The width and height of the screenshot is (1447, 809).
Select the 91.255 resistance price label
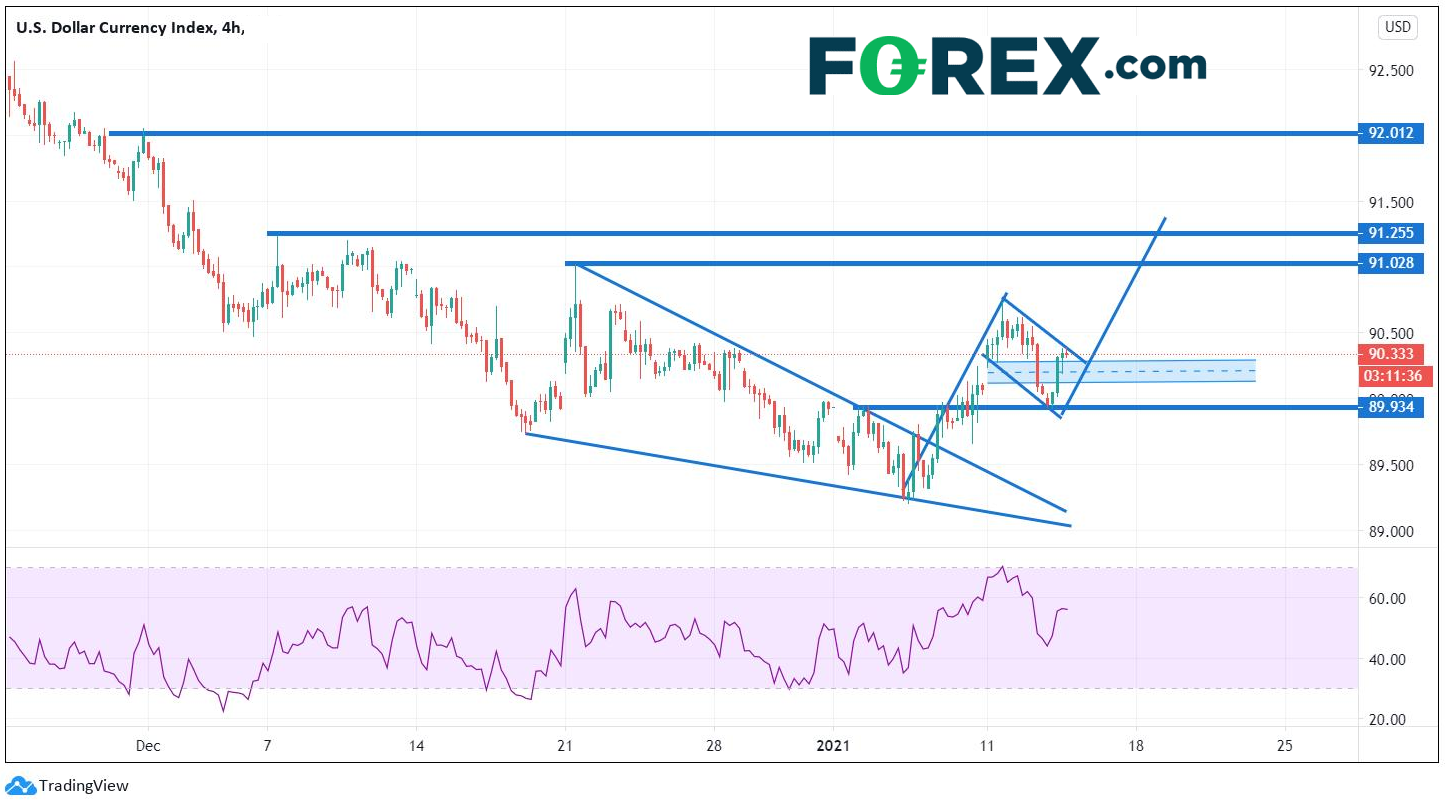click(1390, 233)
